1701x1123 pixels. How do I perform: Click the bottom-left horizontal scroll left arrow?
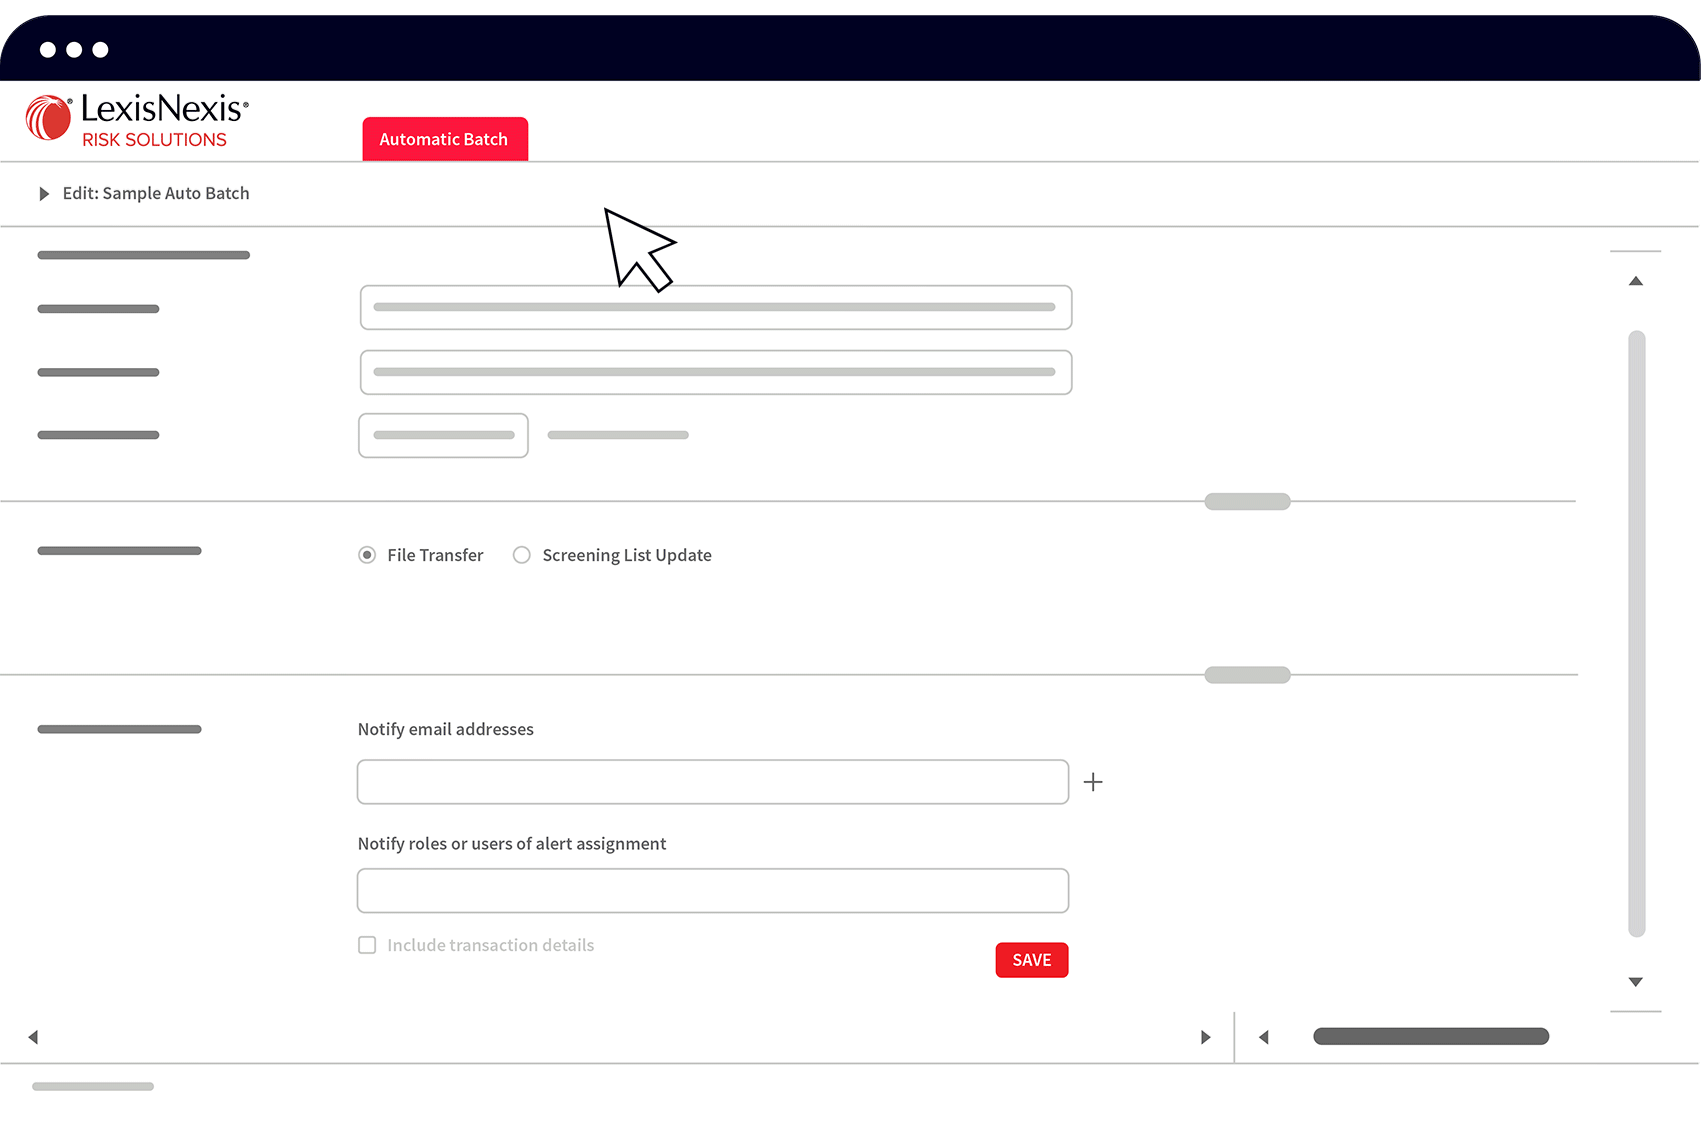coord(33,1037)
